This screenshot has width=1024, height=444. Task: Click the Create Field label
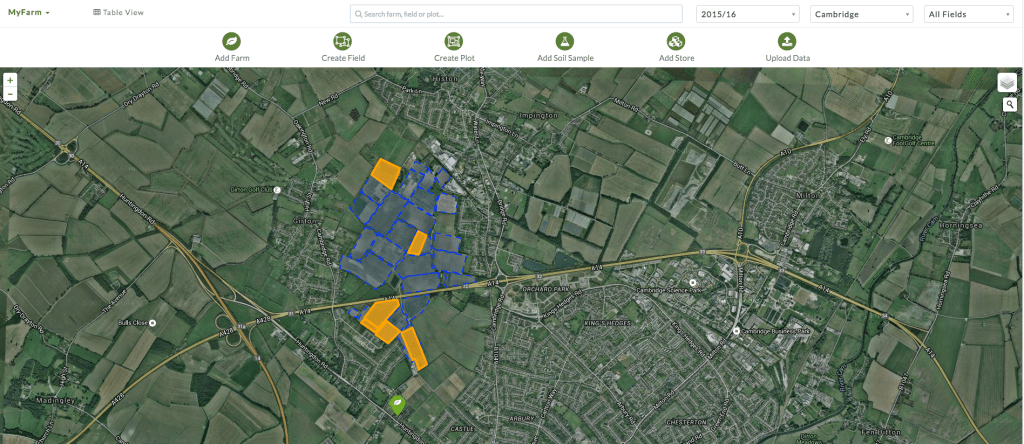[x=343, y=58]
